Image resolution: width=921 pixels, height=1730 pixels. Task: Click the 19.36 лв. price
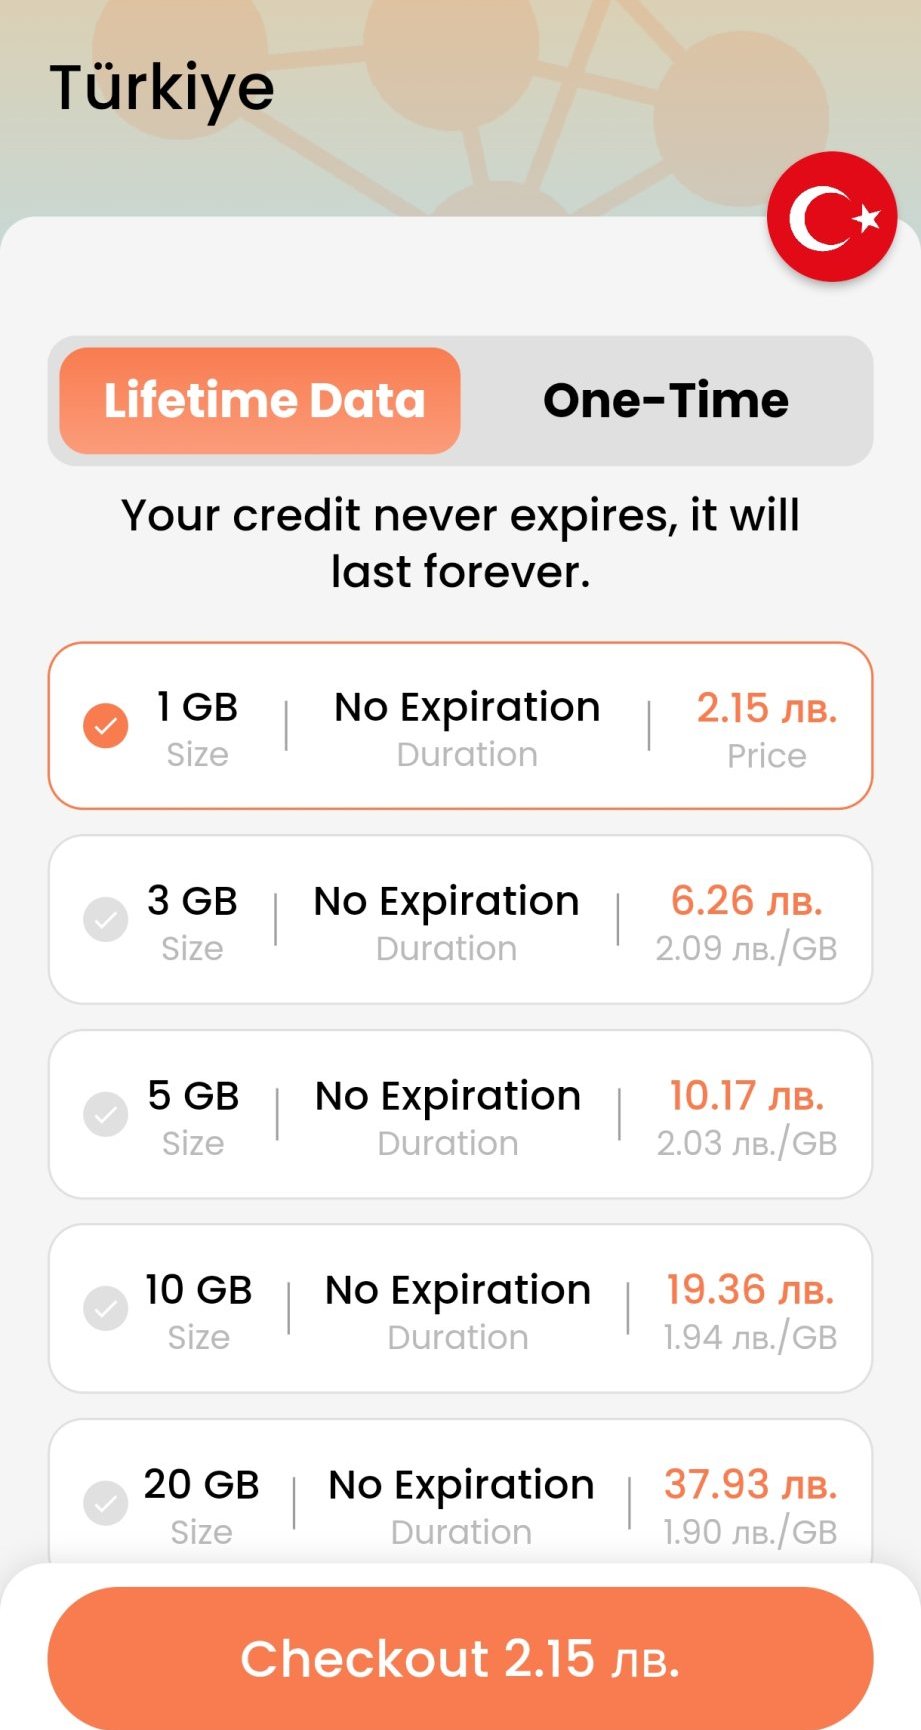click(749, 1290)
